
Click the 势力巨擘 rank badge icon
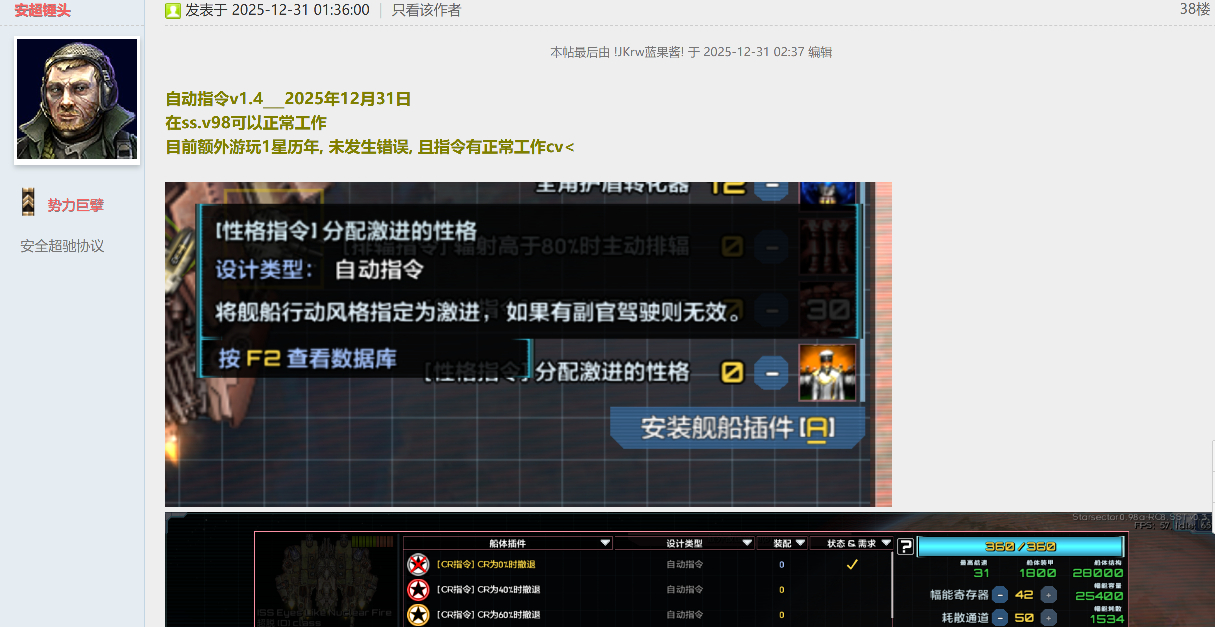tap(29, 204)
